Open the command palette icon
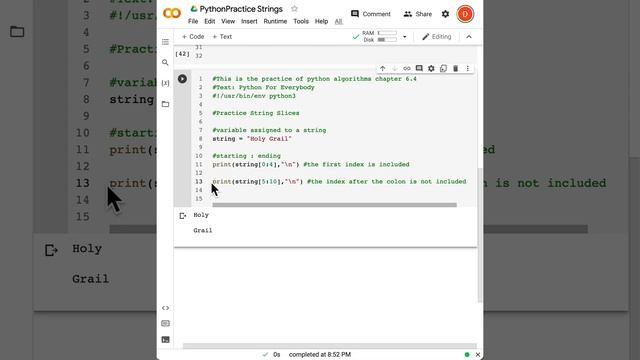This screenshot has height=360, width=640. 165,323
